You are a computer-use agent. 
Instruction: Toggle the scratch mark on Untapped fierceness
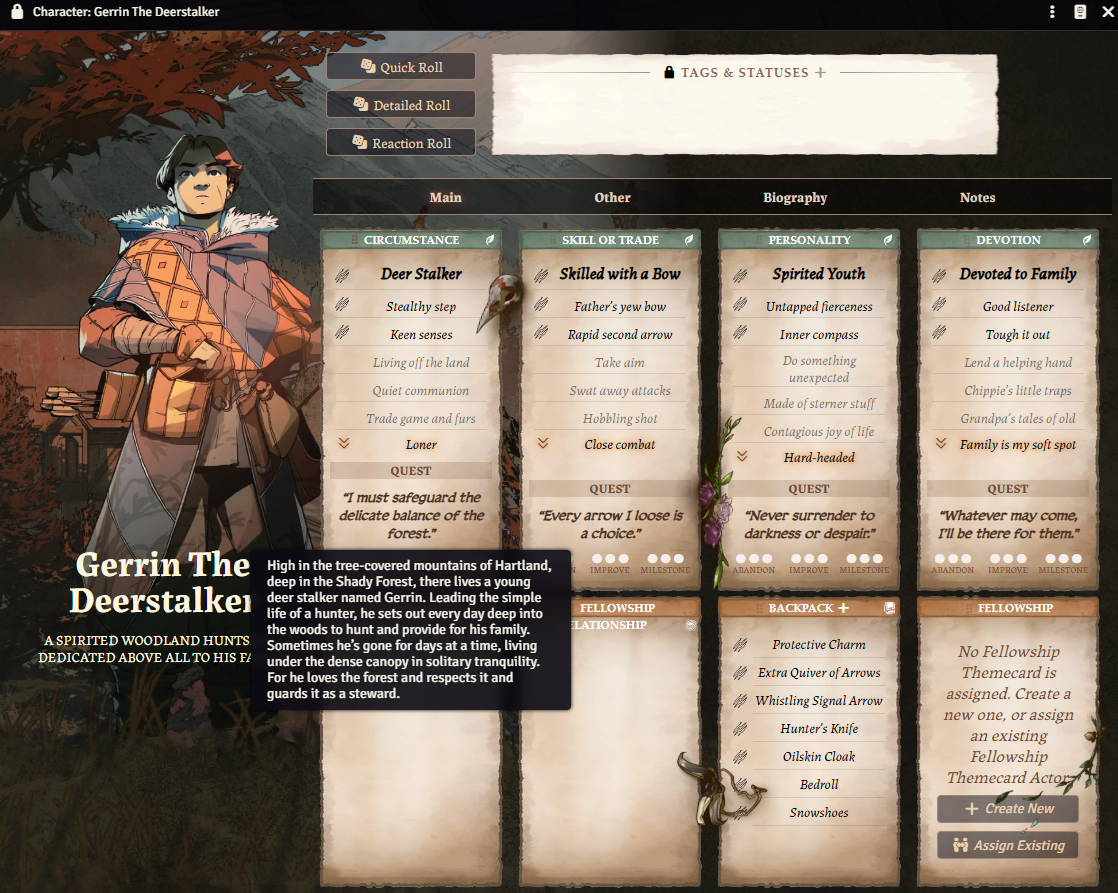[x=740, y=305]
